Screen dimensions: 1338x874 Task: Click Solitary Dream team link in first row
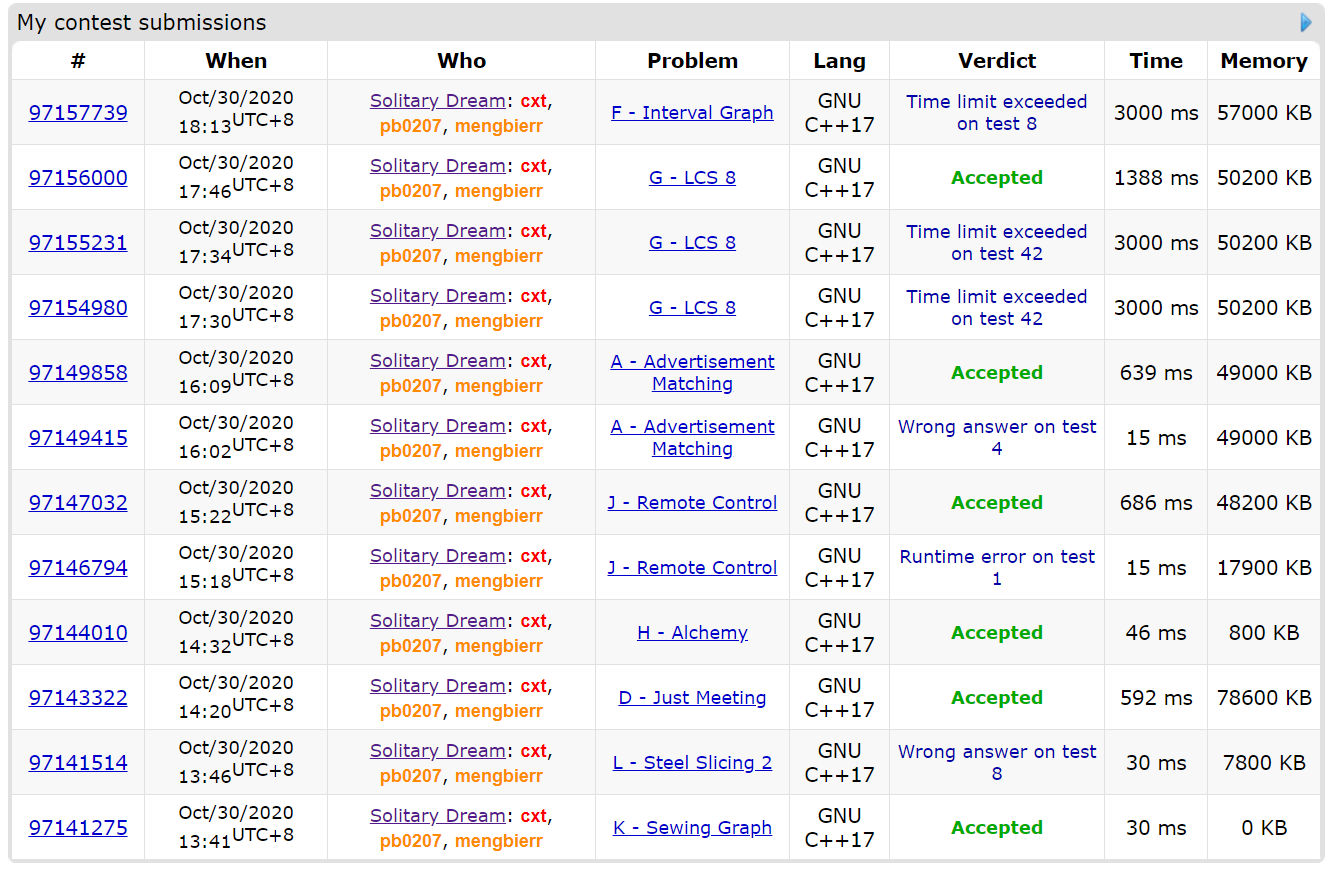[437, 101]
